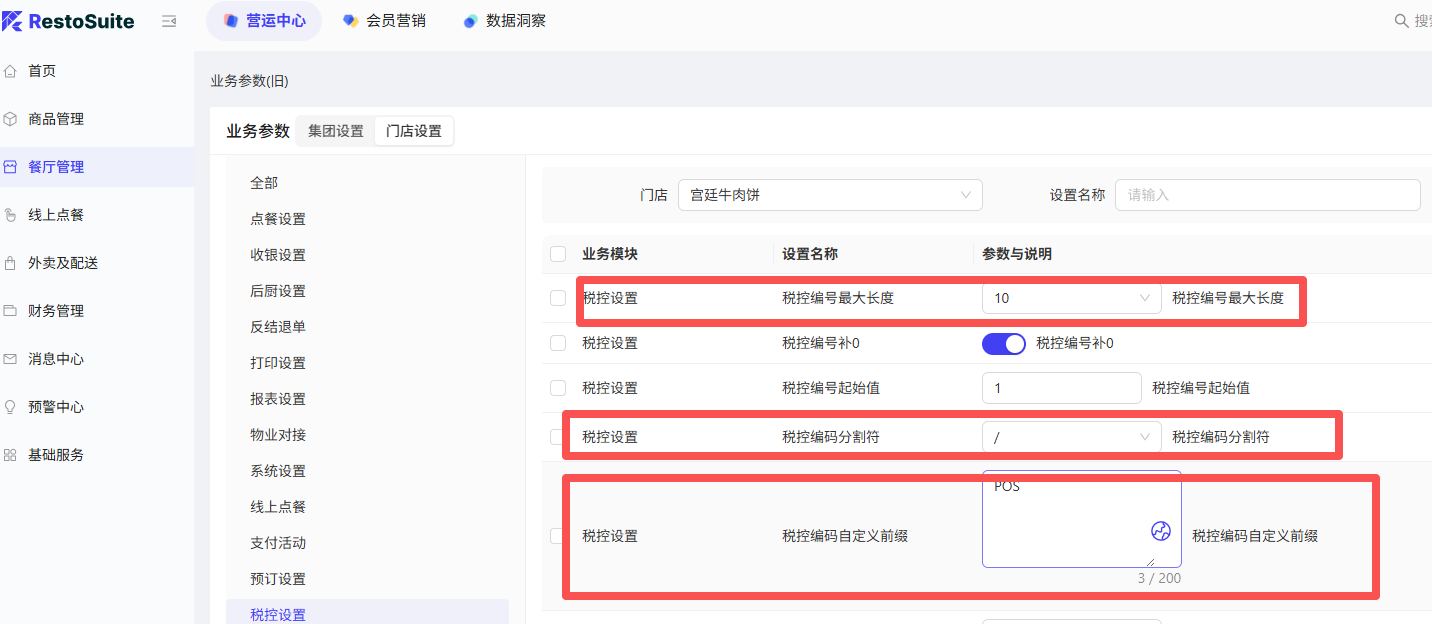Tick the checkbox for 税控编号起始值 row

point(558,388)
